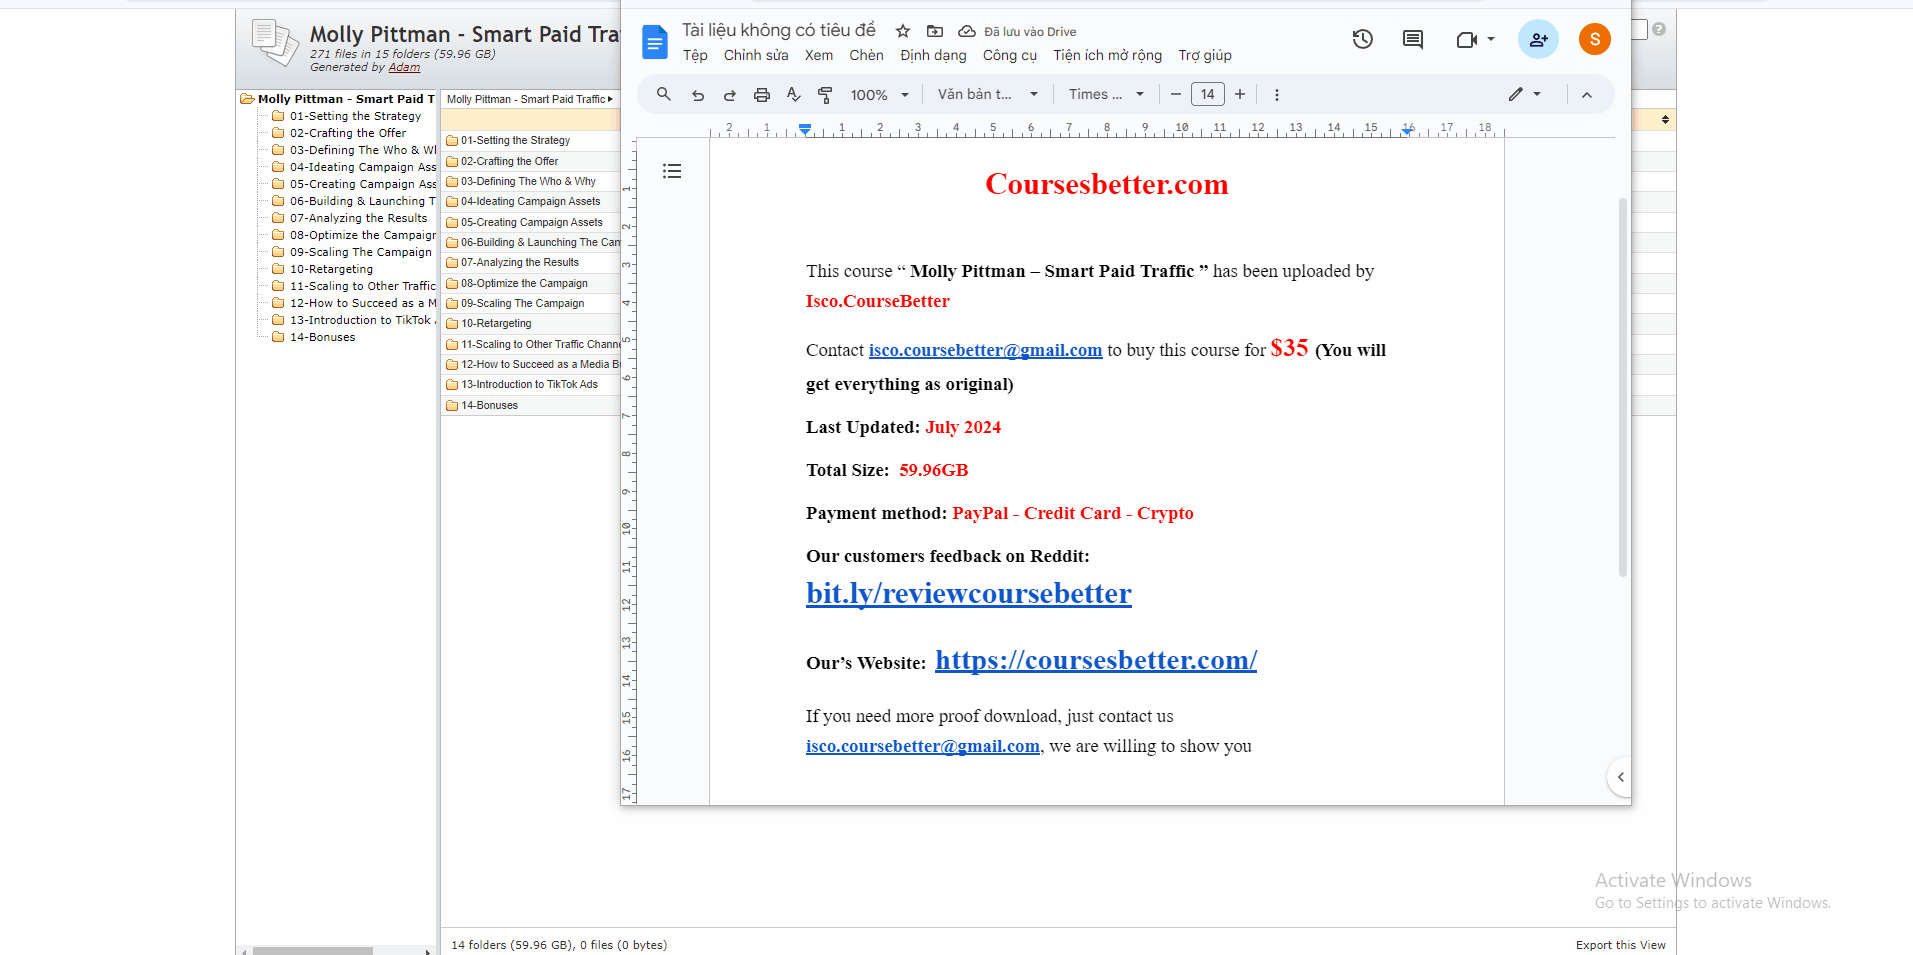Click the right indent marker on the ruler
1913x955 pixels.
pos(1408,130)
